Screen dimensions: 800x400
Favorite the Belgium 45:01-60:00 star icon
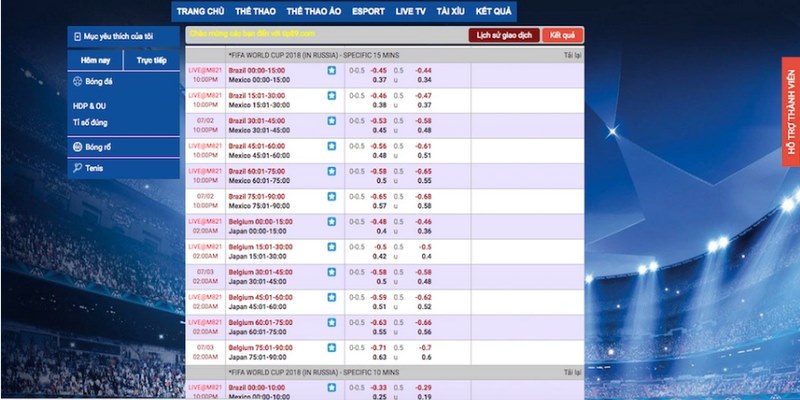(x=332, y=297)
